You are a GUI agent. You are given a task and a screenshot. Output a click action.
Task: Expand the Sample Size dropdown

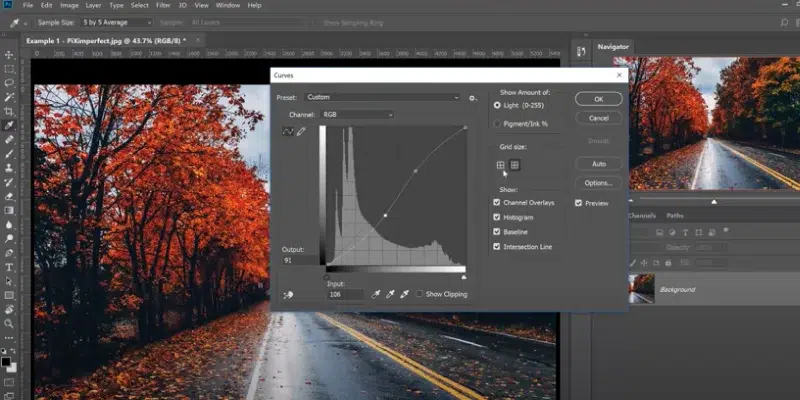click(117, 22)
